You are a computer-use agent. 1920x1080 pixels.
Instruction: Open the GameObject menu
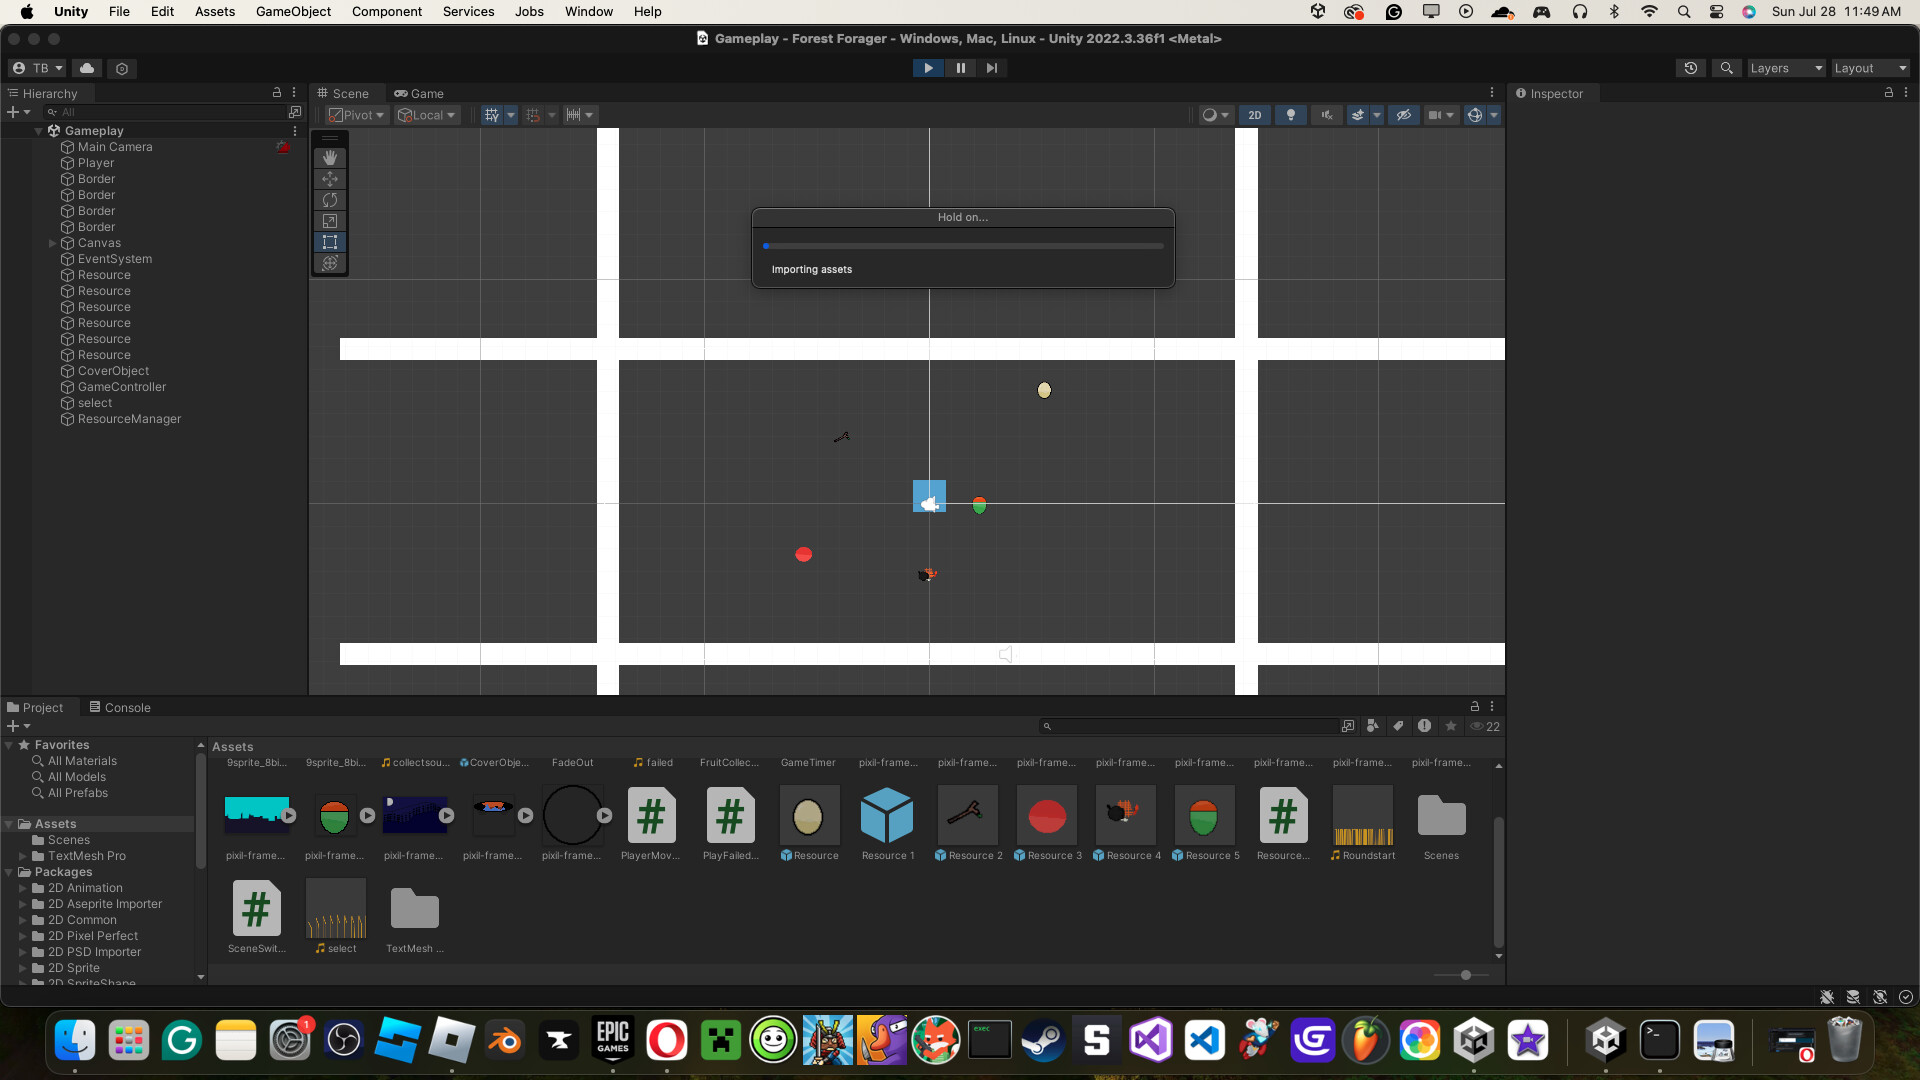292,11
